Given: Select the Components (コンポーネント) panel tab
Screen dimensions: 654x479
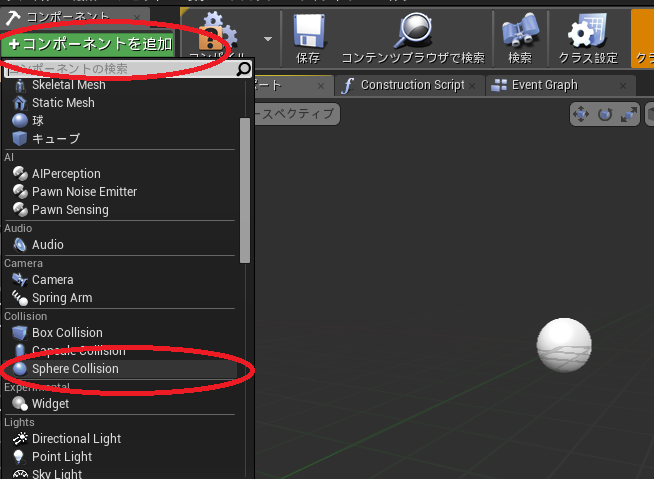Looking at the screenshot, I should (x=75, y=18).
